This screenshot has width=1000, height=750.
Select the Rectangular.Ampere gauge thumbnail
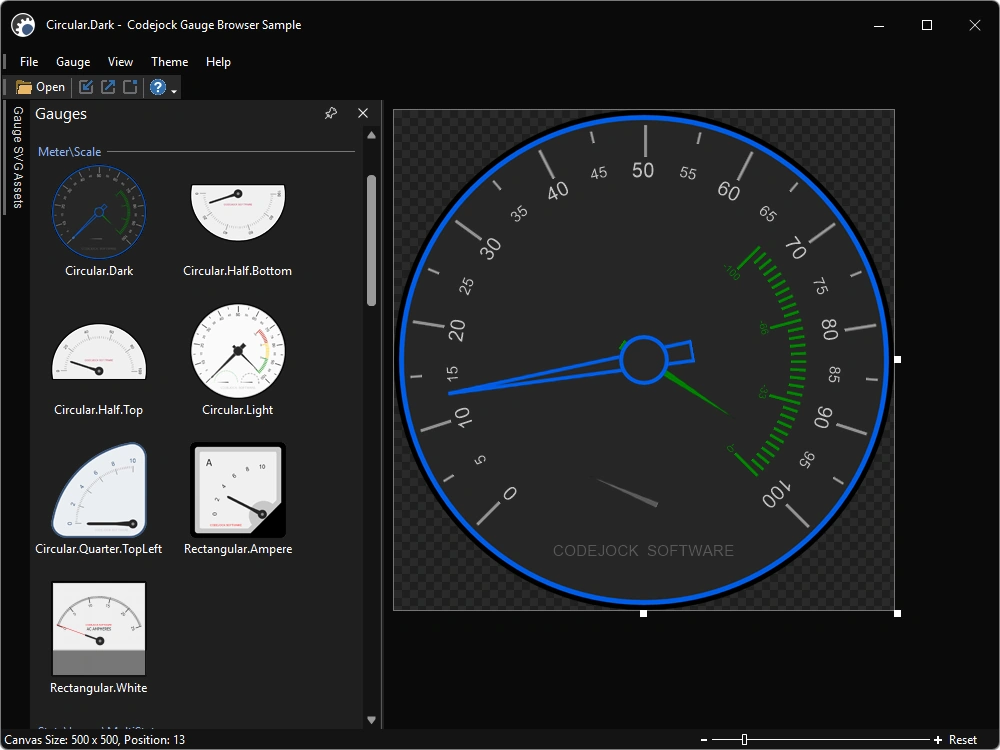point(238,490)
